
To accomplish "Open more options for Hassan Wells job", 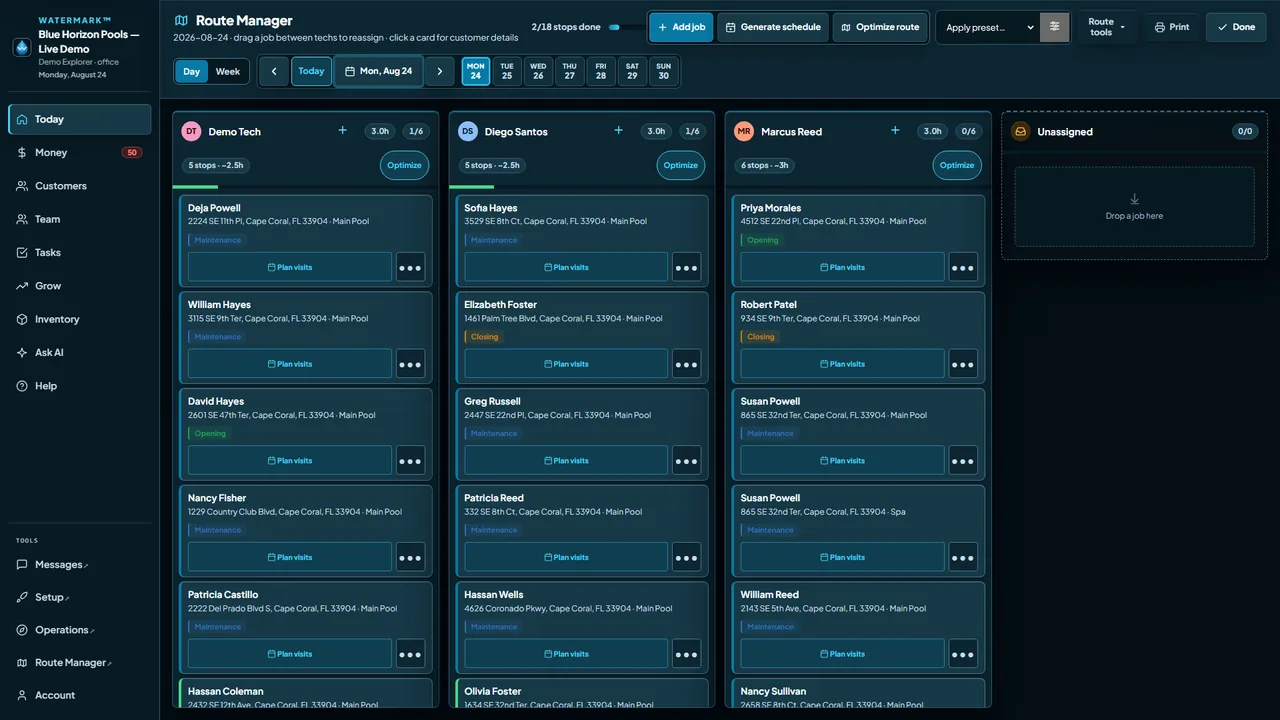I will 686,654.
